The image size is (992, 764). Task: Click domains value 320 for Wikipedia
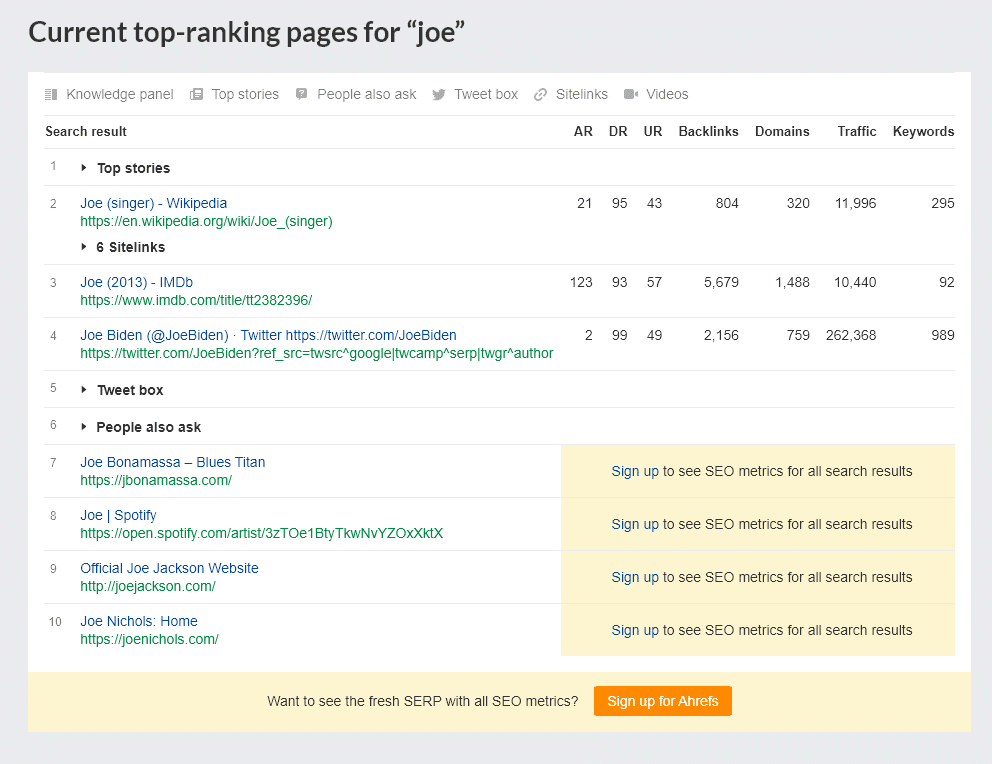(x=798, y=203)
